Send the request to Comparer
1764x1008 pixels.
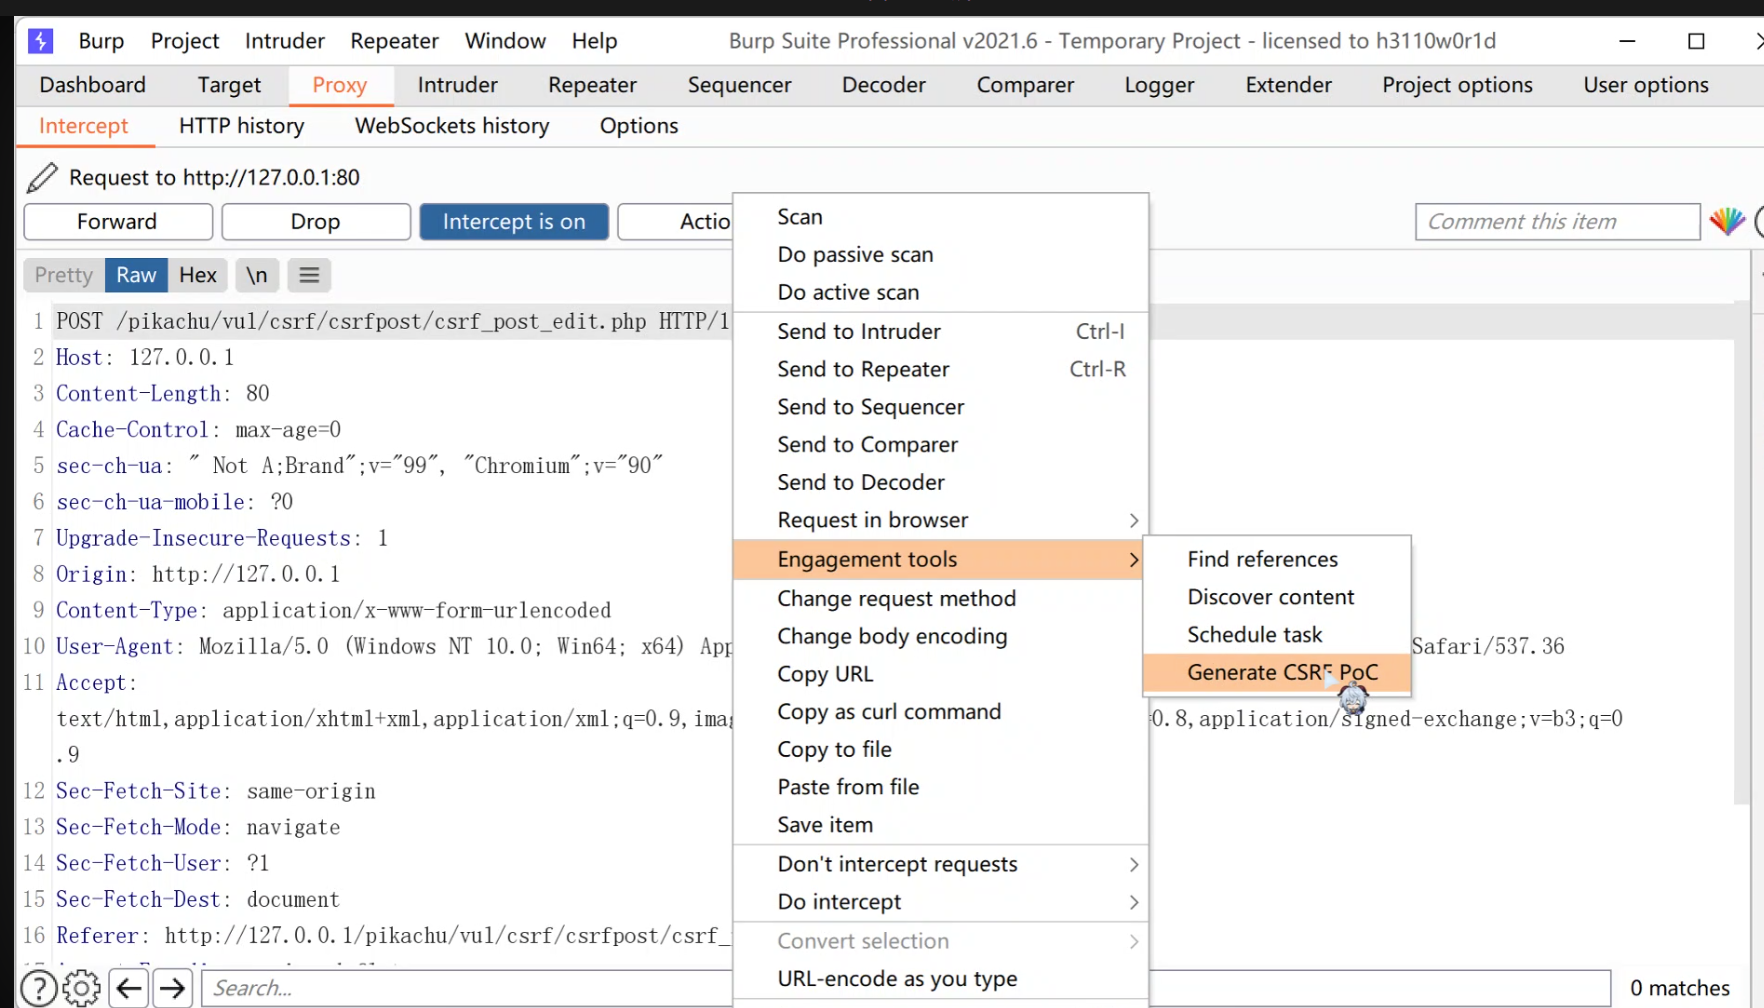point(940,445)
